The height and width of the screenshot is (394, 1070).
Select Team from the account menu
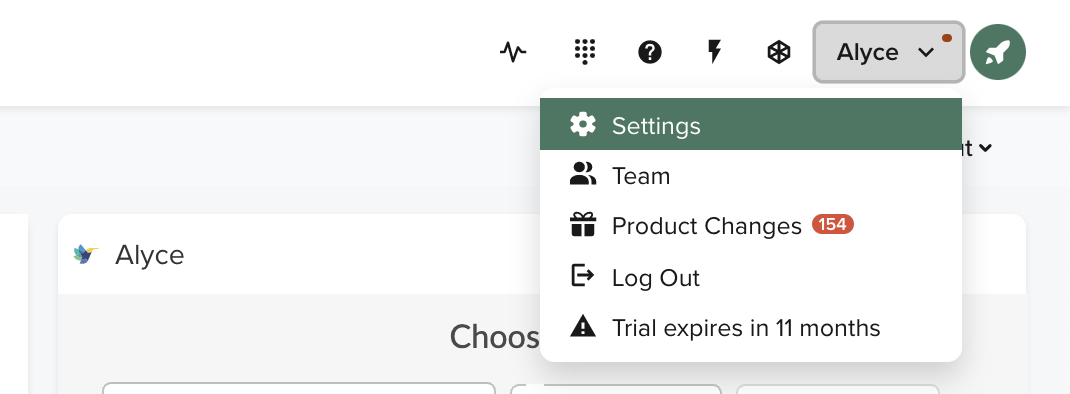(751, 175)
